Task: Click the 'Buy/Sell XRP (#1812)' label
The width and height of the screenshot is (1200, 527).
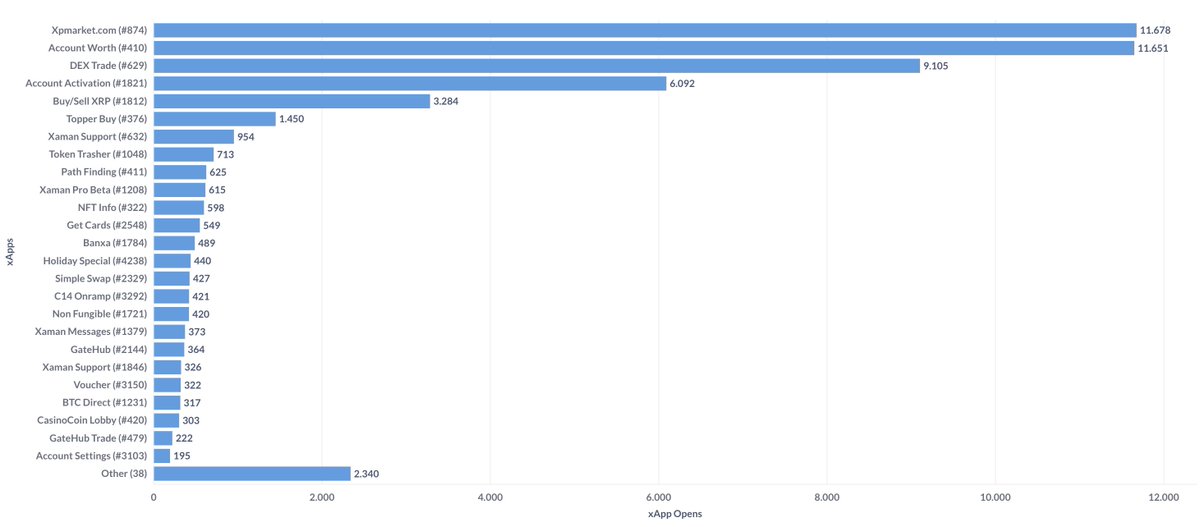Action: (x=100, y=101)
